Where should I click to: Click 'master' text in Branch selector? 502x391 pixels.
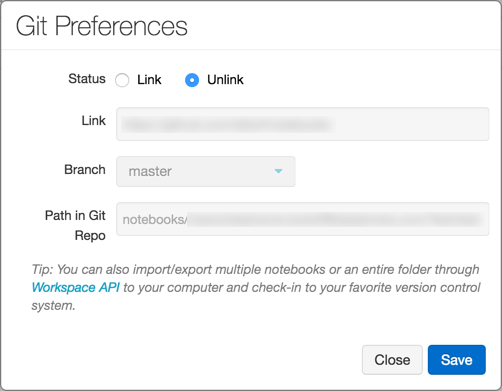coord(150,171)
